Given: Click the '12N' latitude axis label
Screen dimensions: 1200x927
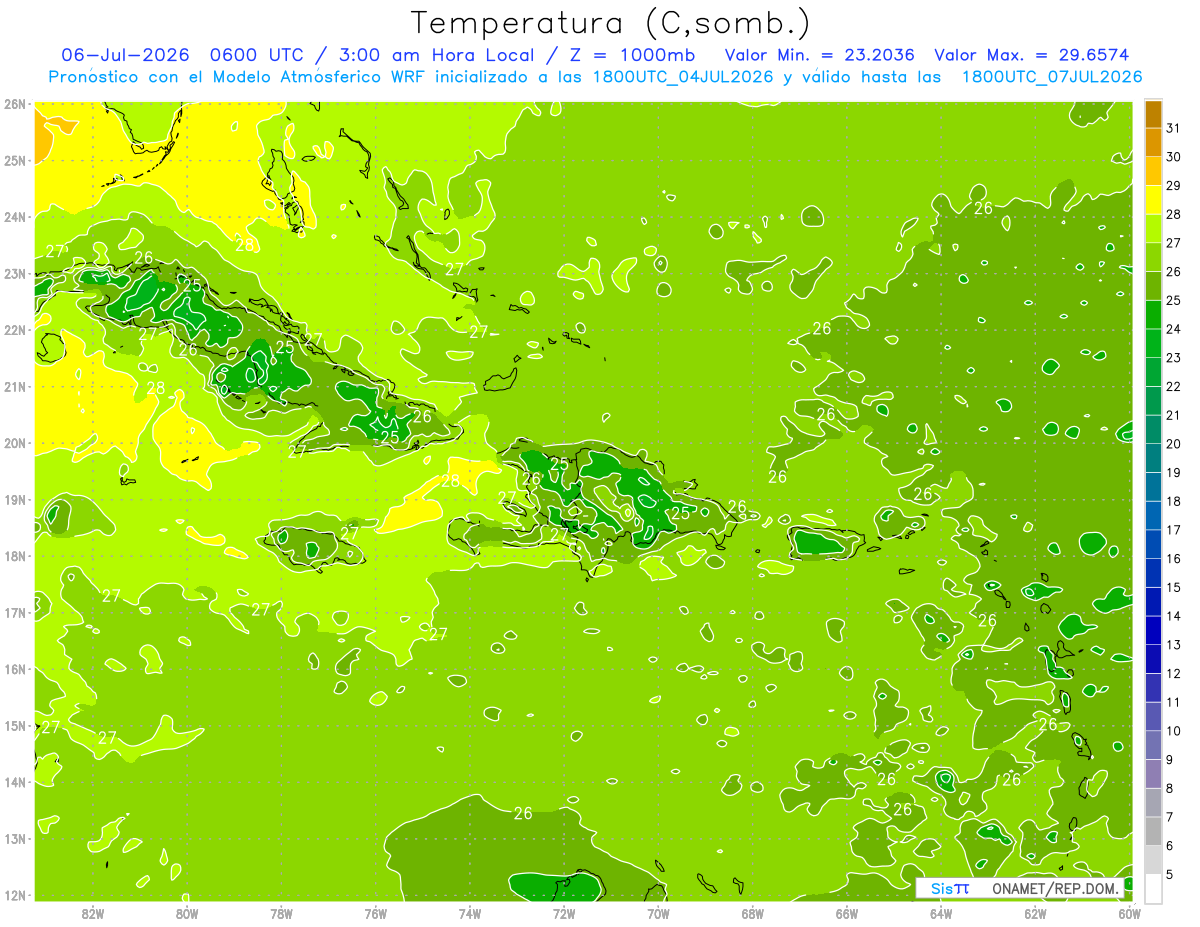Looking at the screenshot, I should [x=14, y=895].
